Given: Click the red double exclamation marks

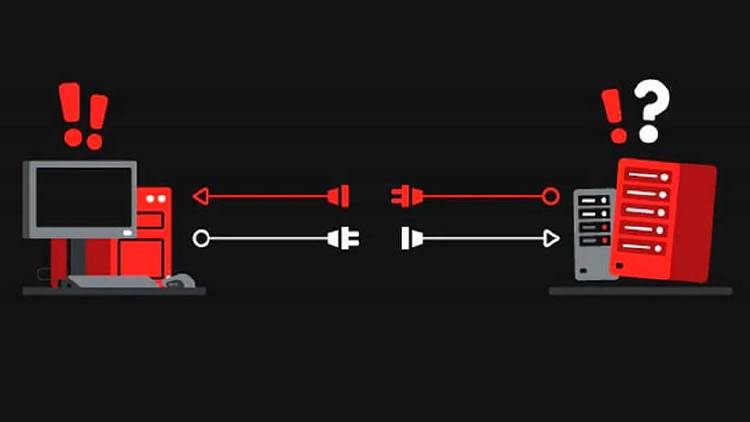Looking at the screenshot, I should click(84, 116).
